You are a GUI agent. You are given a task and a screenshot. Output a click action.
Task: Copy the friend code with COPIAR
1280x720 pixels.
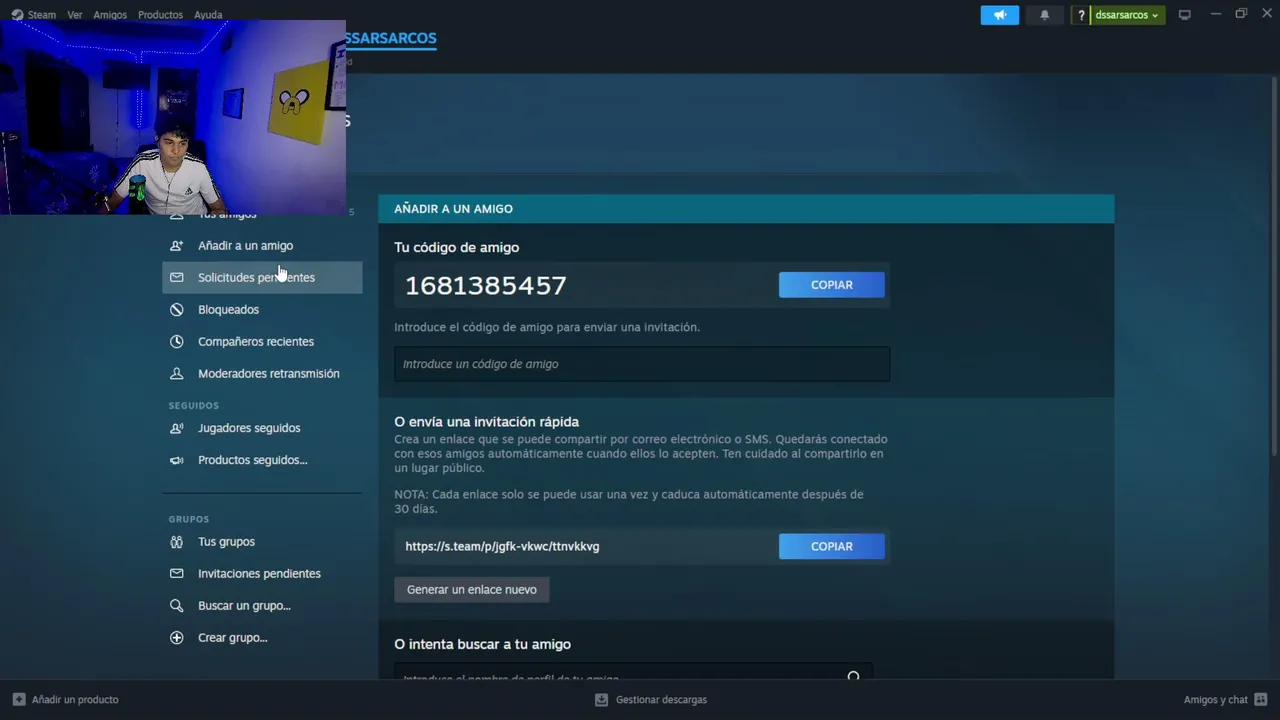tap(831, 285)
